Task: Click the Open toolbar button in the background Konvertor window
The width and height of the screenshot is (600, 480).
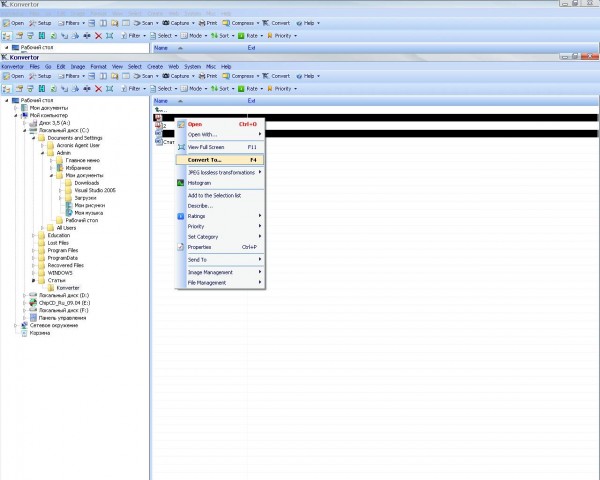Action: coord(13,23)
